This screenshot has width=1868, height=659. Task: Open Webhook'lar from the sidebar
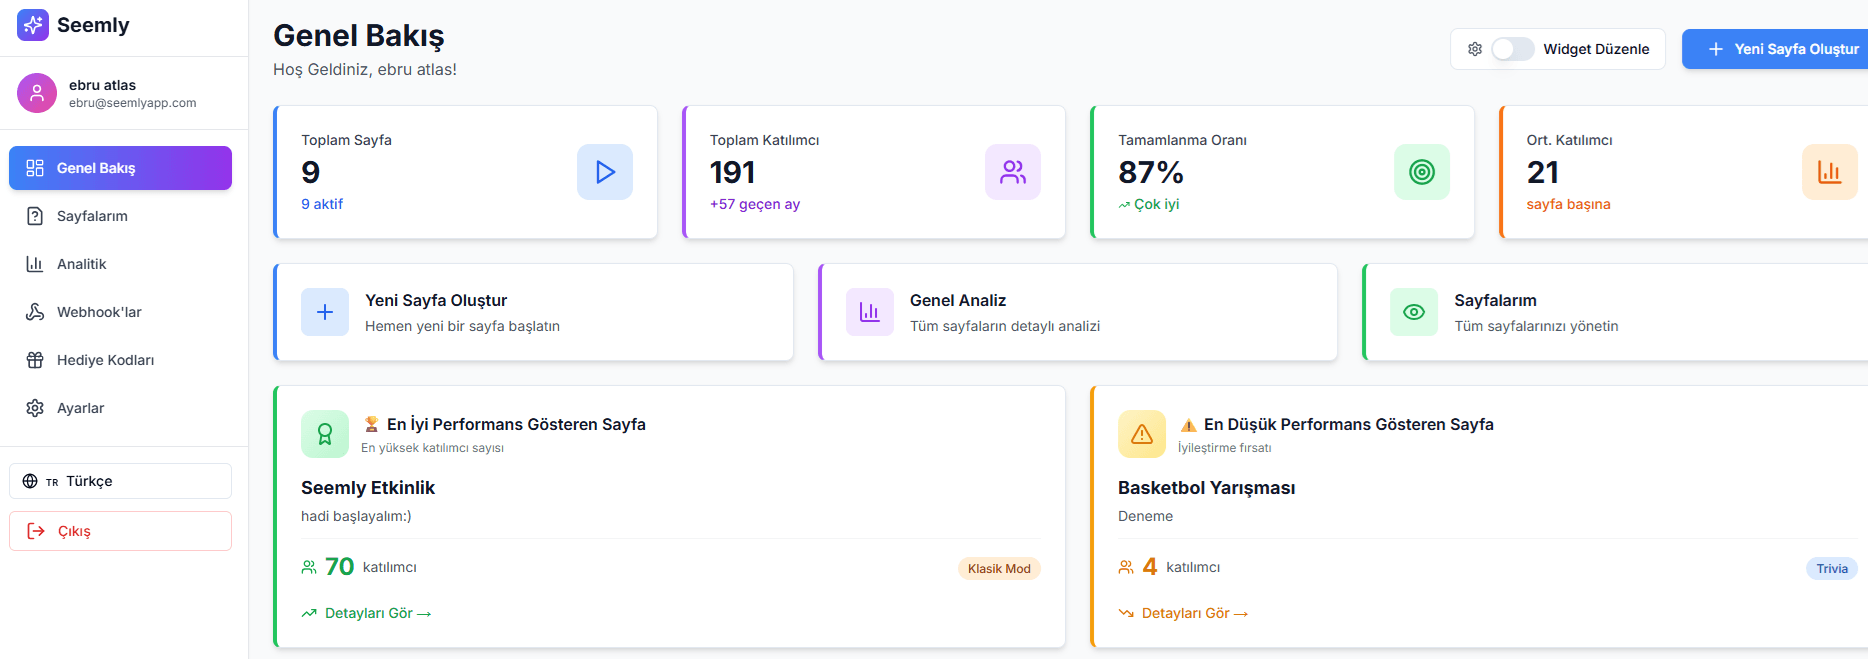[x=99, y=312]
